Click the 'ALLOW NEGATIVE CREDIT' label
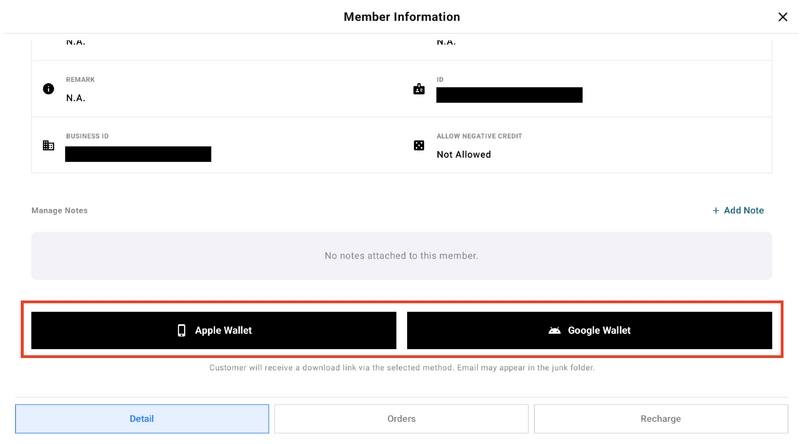Image resolution: width=800 pixels, height=444 pixels. pos(479,136)
